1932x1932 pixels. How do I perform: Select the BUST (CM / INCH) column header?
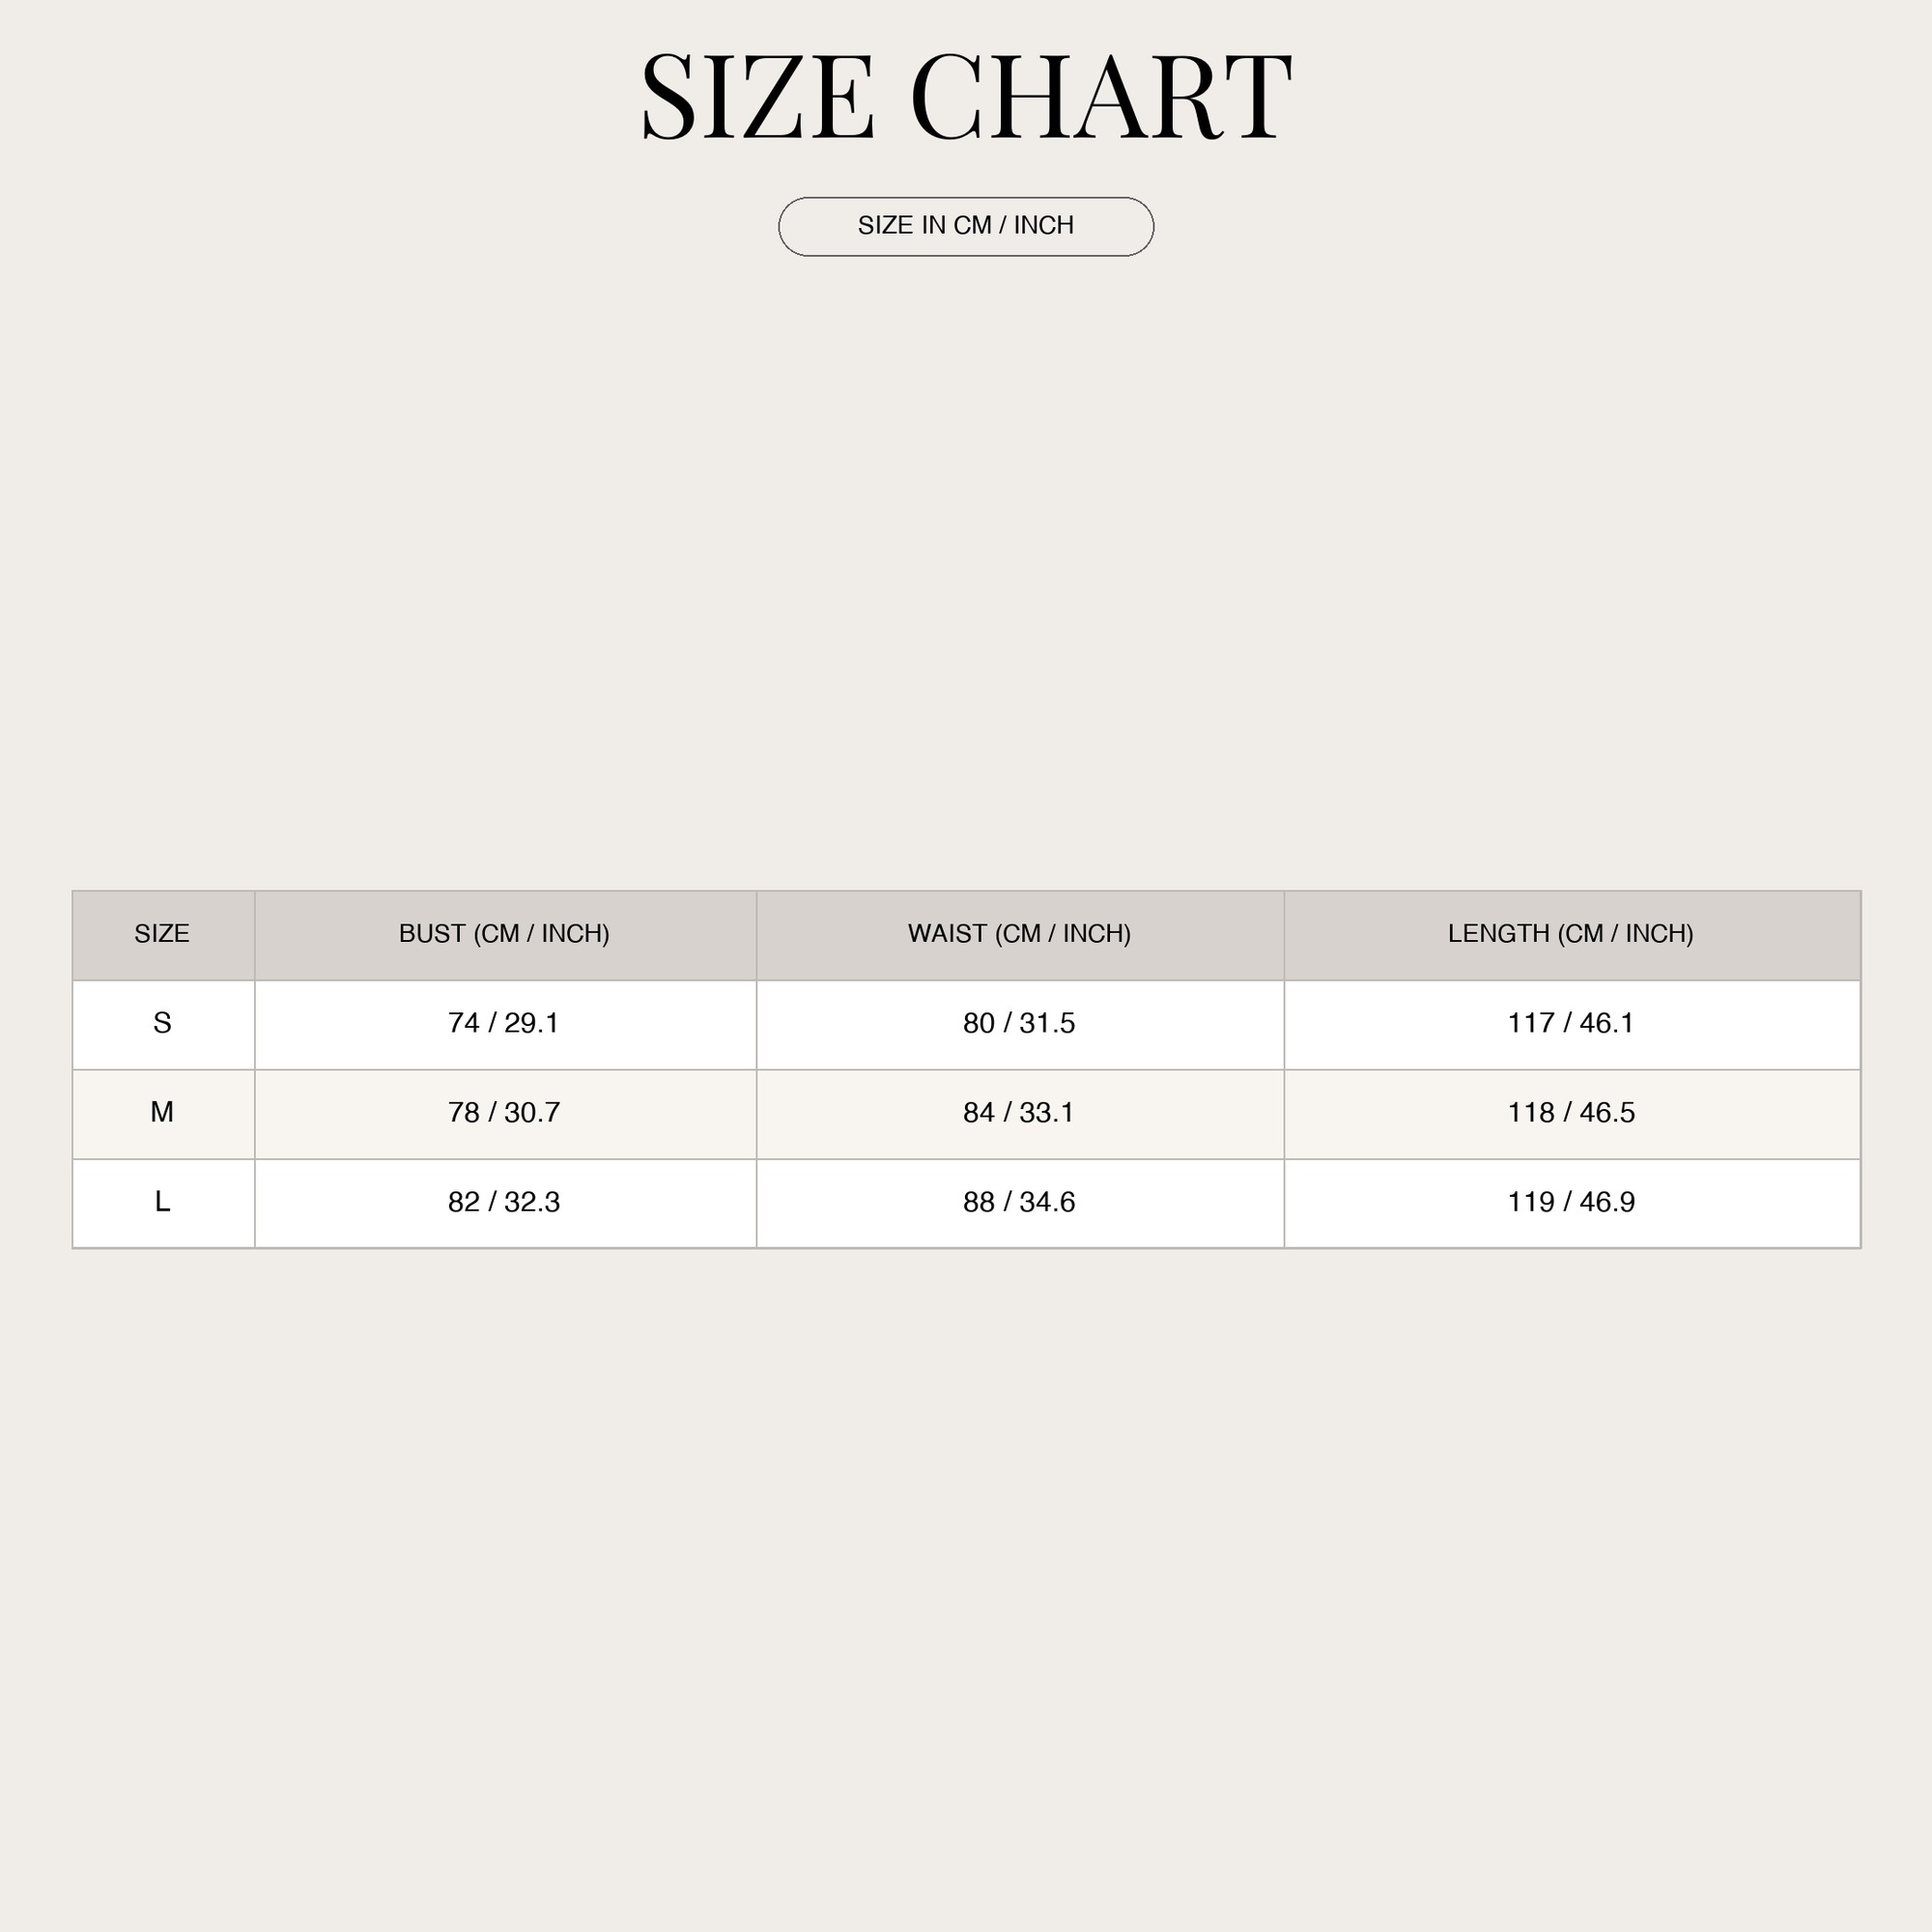click(x=505, y=935)
